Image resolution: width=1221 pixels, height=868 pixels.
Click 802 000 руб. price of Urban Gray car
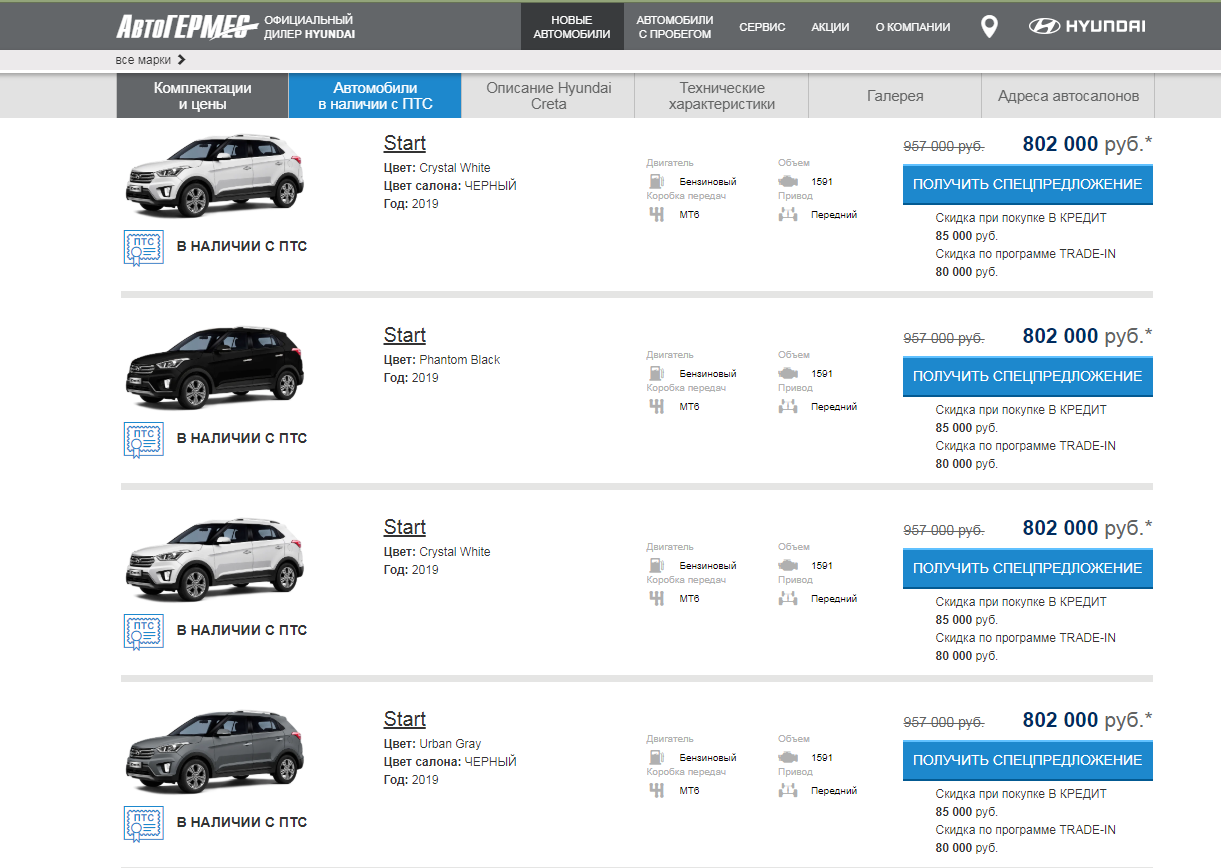pos(1087,720)
